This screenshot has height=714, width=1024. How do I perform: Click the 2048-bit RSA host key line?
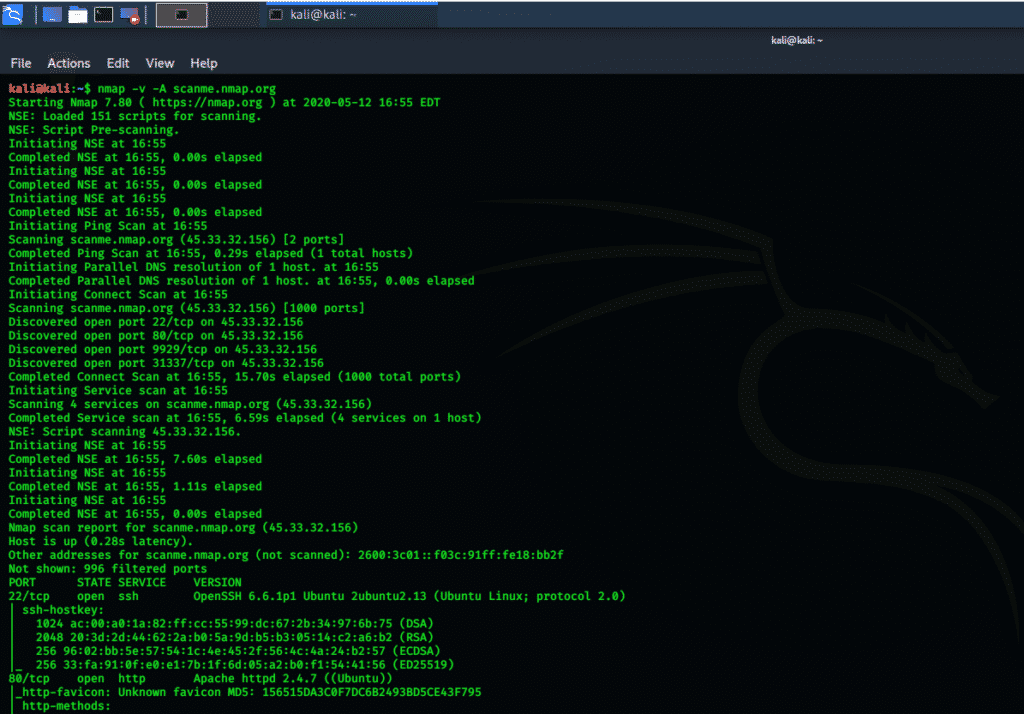pyautogui.click(x=234, y=638)
